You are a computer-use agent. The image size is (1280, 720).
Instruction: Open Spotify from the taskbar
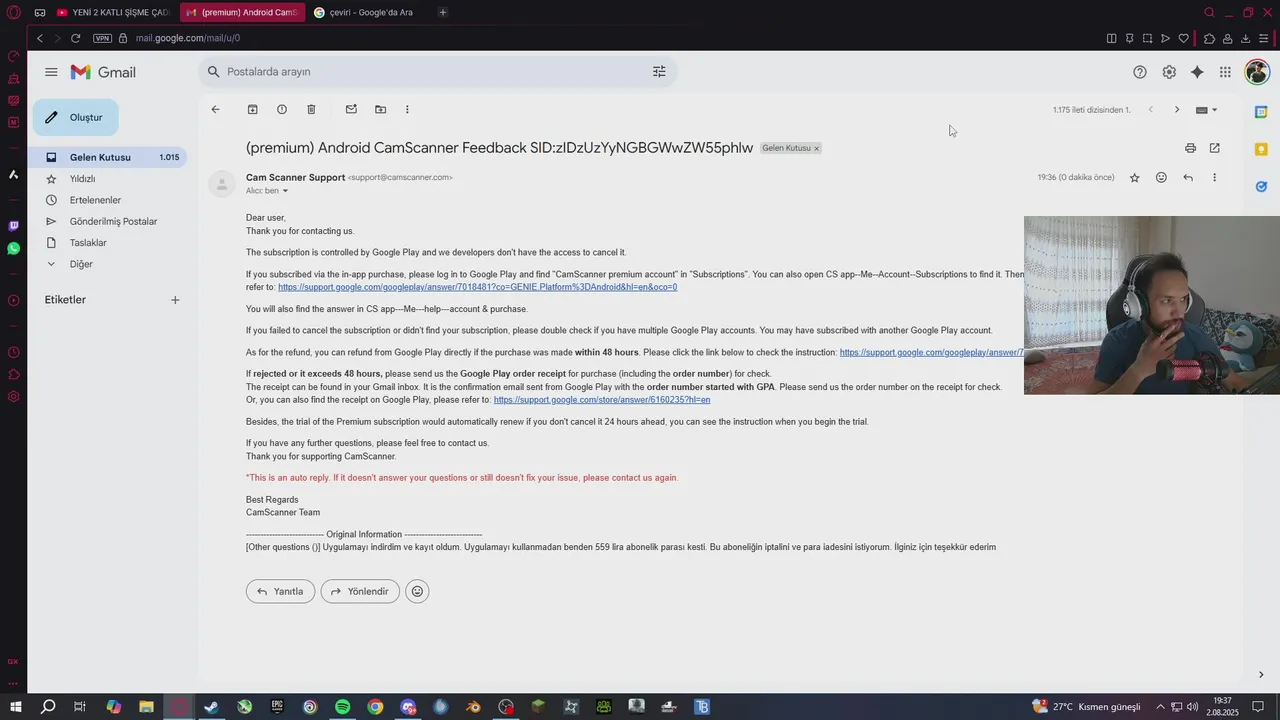coord(342,707)
